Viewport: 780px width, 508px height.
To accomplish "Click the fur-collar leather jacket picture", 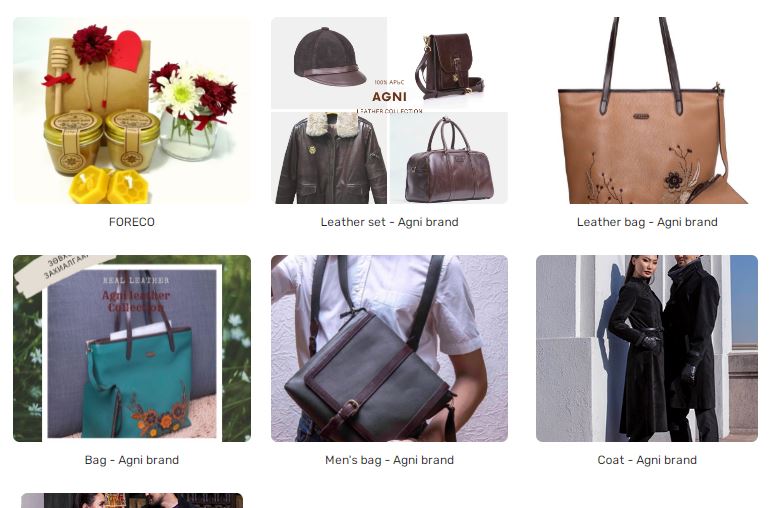I will pos(331,158).
